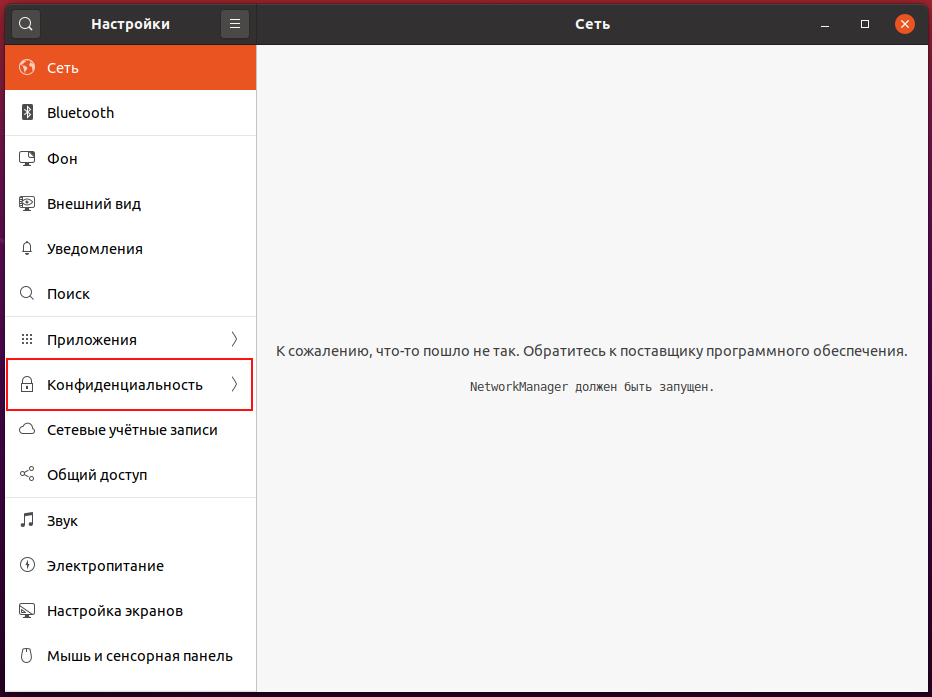Click the NetworkManager error message text
932x697 pixels.
pyautogui.click(x=592, y=387)
